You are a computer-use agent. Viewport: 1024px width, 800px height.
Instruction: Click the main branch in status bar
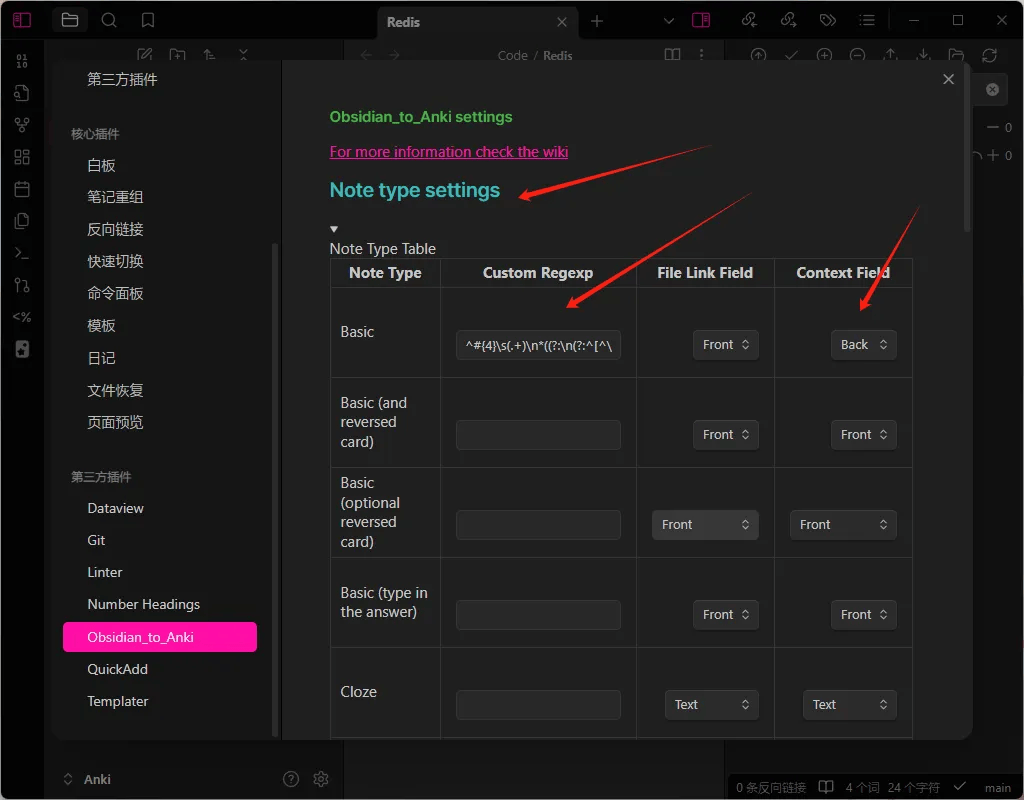tap(997, 788)
